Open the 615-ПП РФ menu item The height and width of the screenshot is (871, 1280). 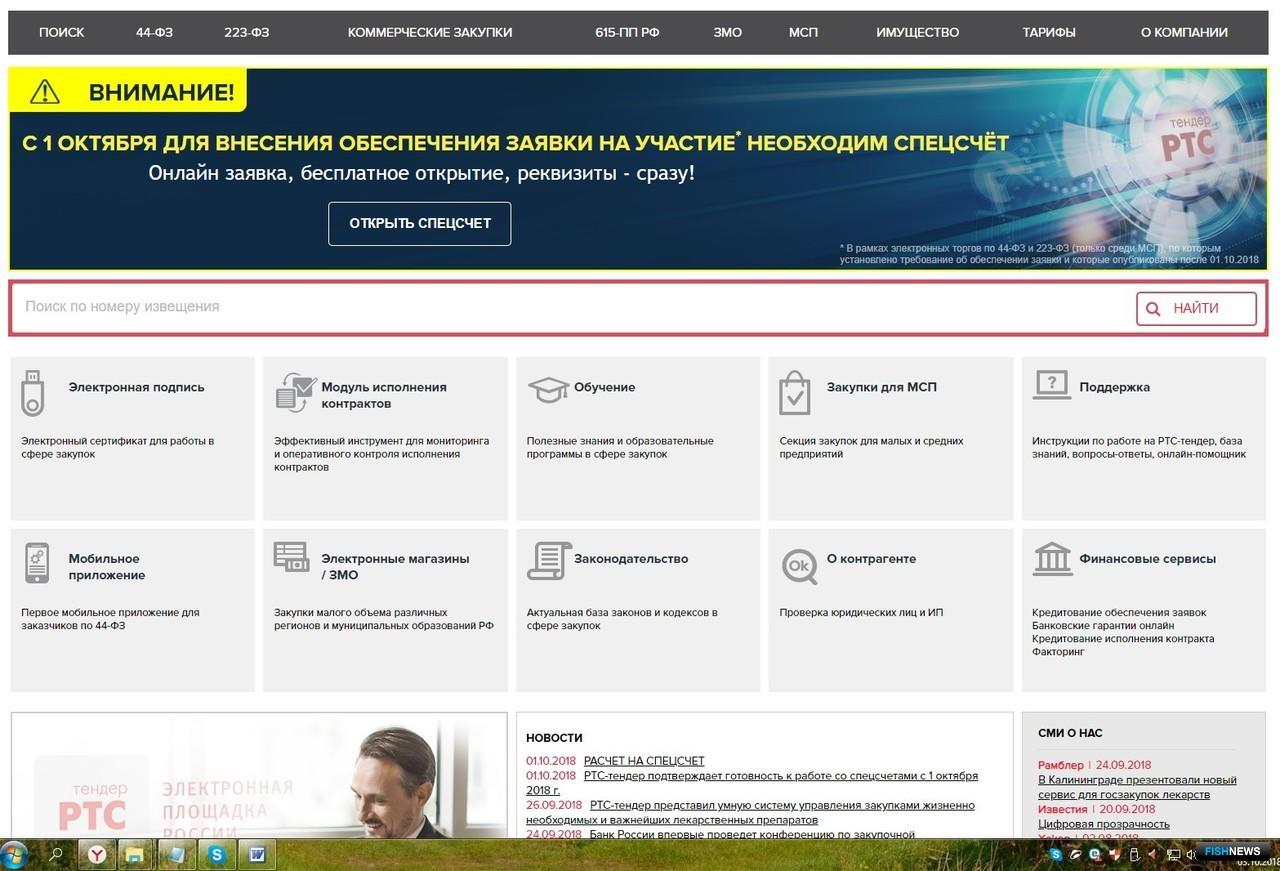tap(627, 32)
